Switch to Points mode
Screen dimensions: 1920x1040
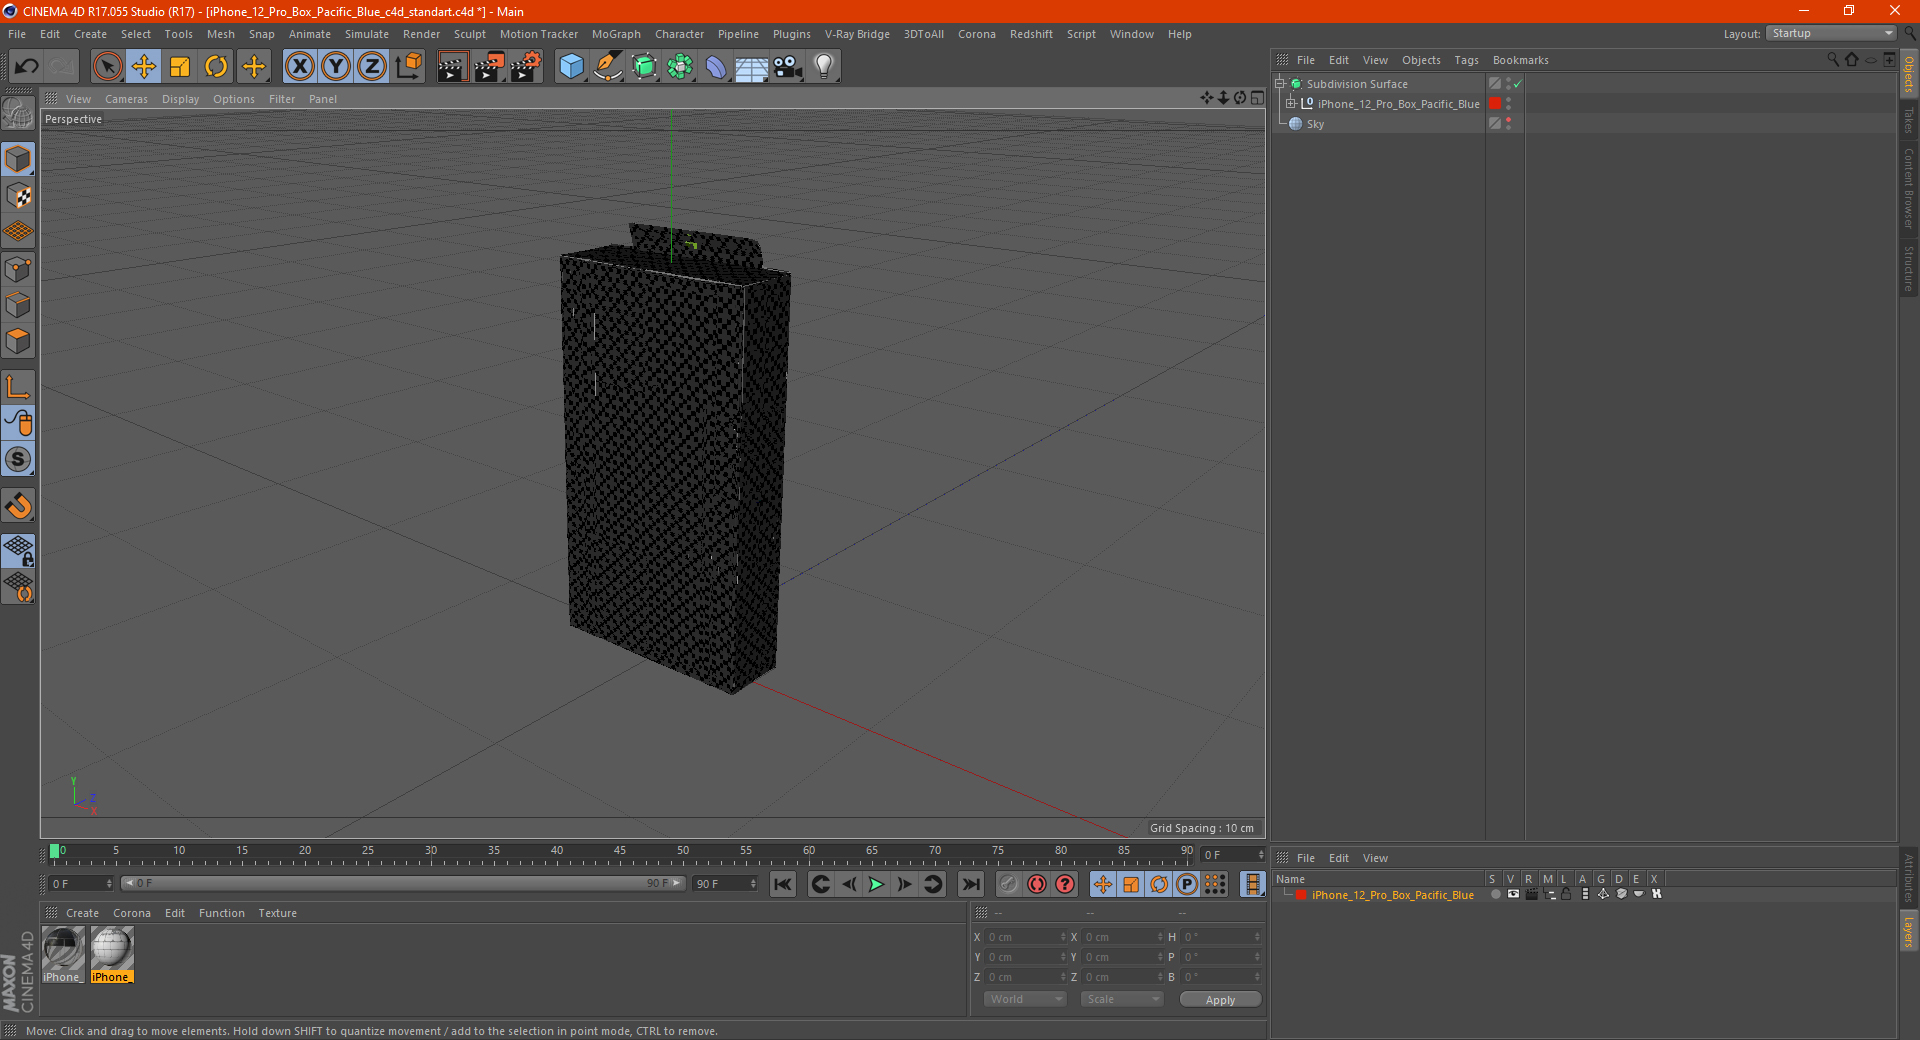[18, 269]
